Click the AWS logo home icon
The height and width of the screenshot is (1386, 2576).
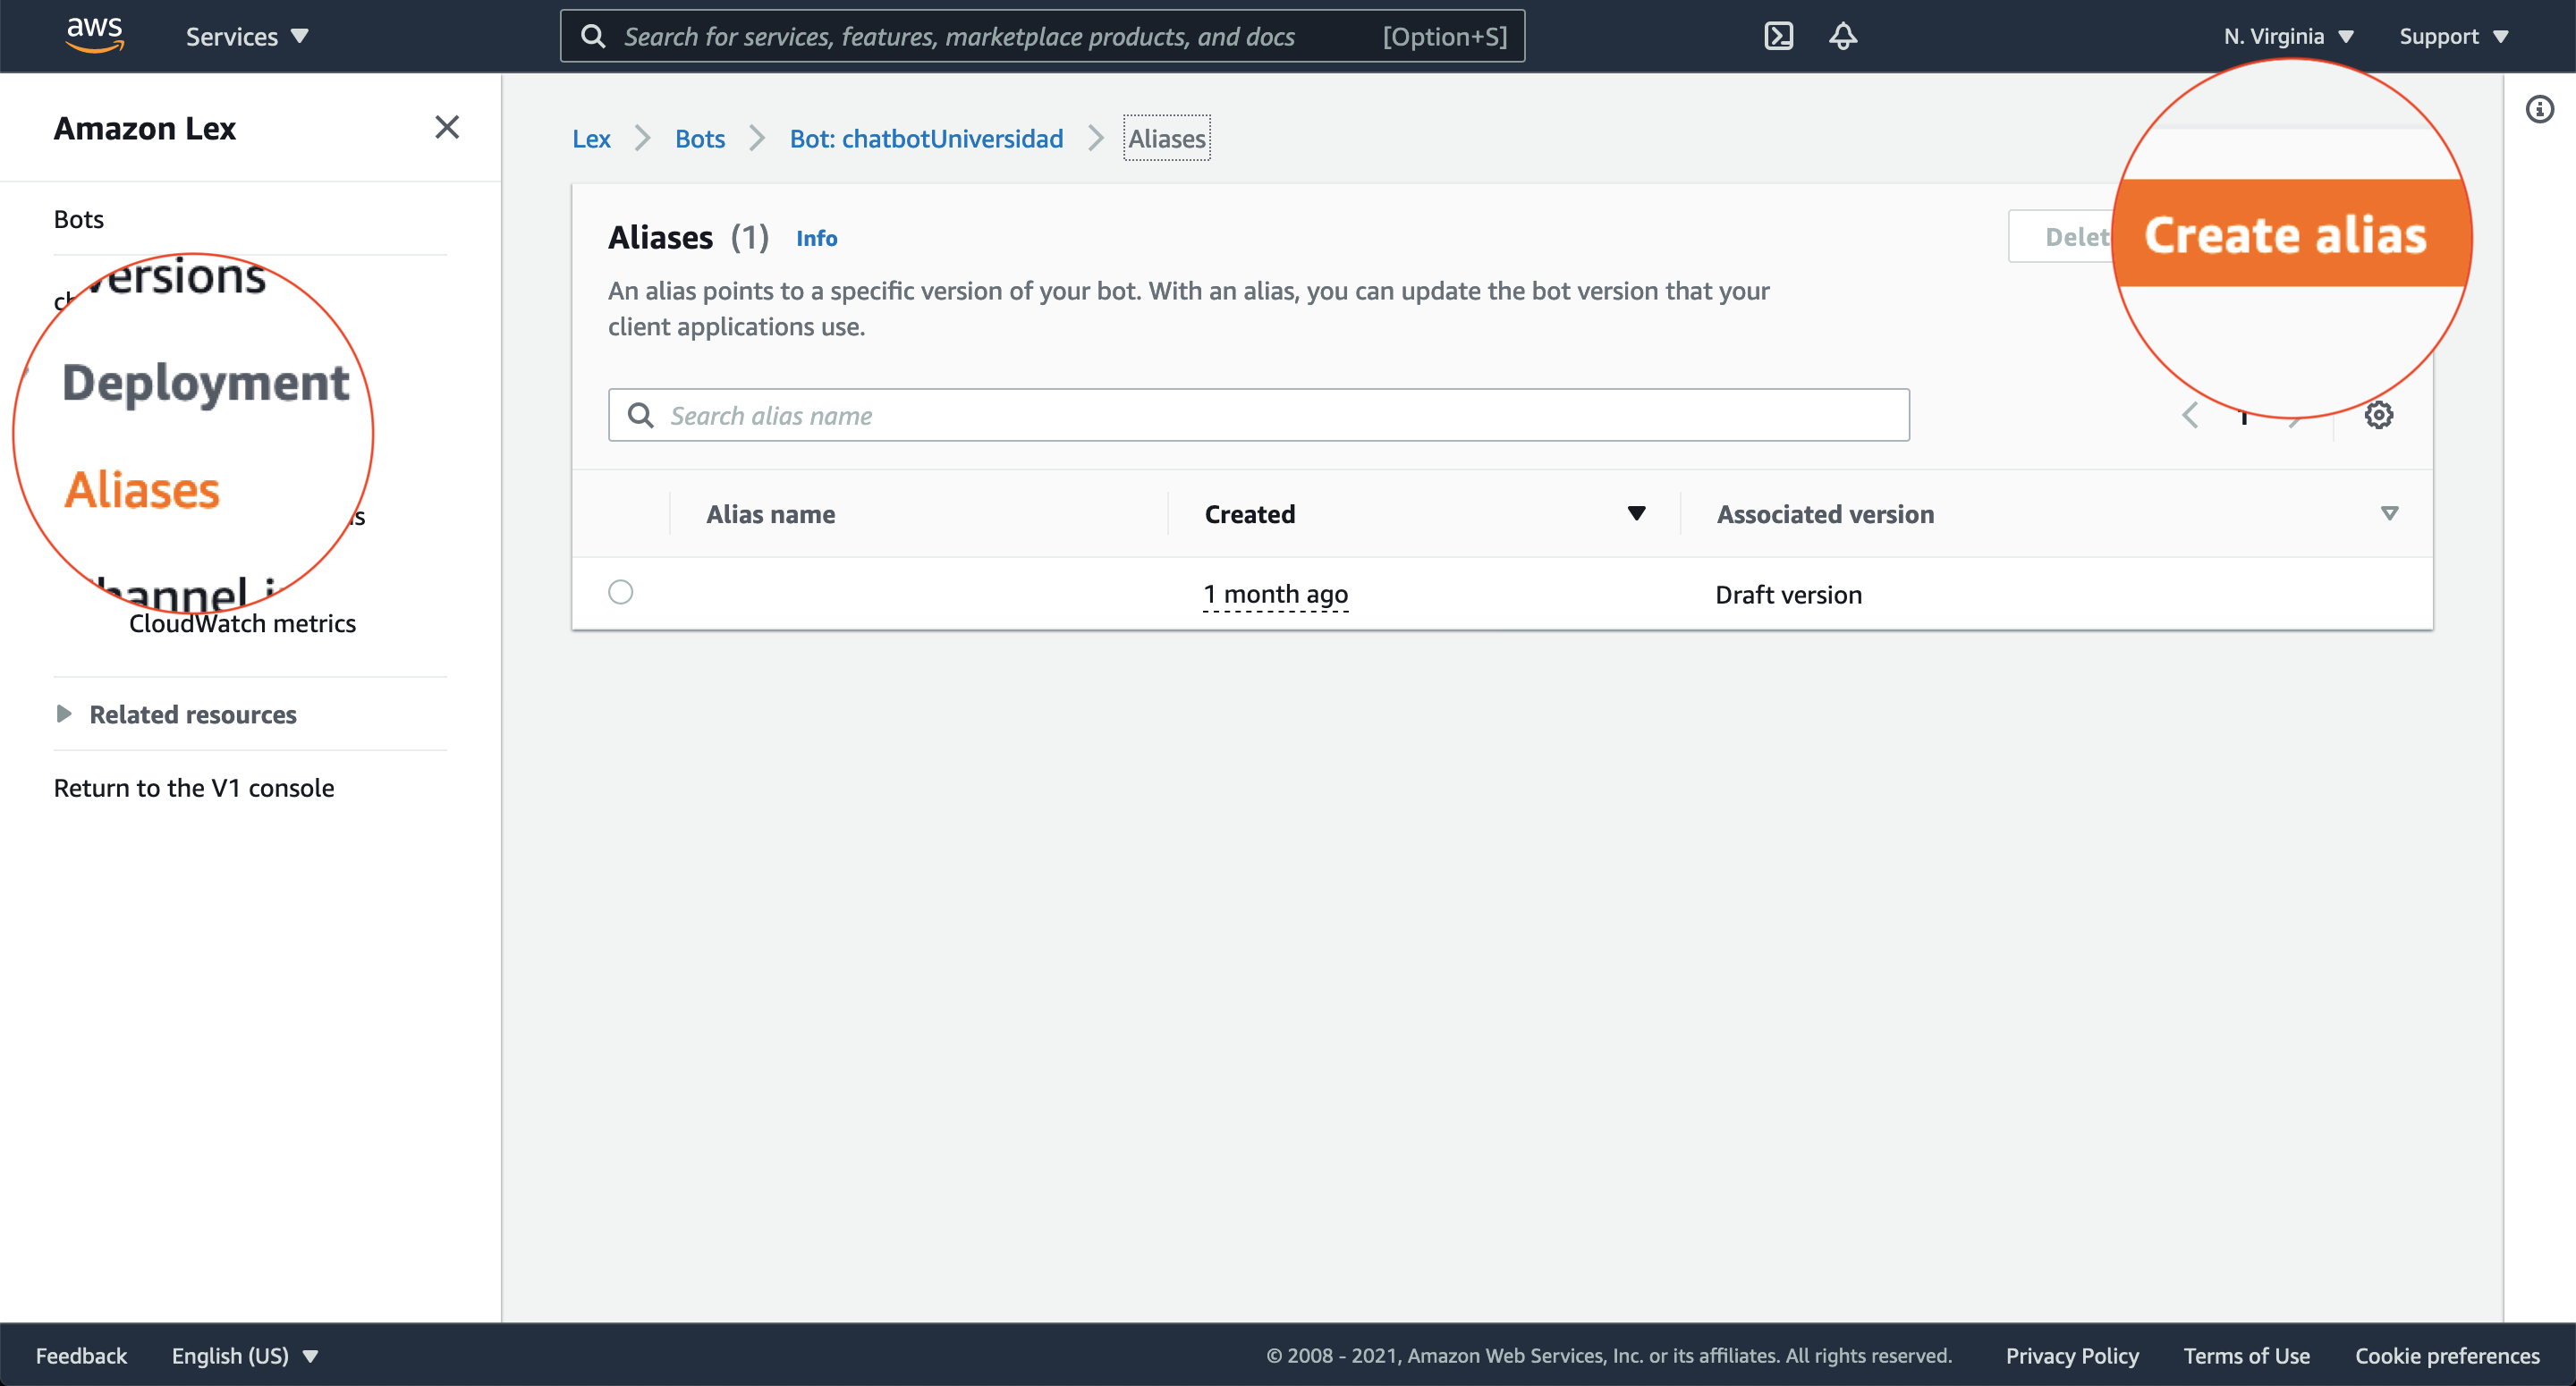95,35
